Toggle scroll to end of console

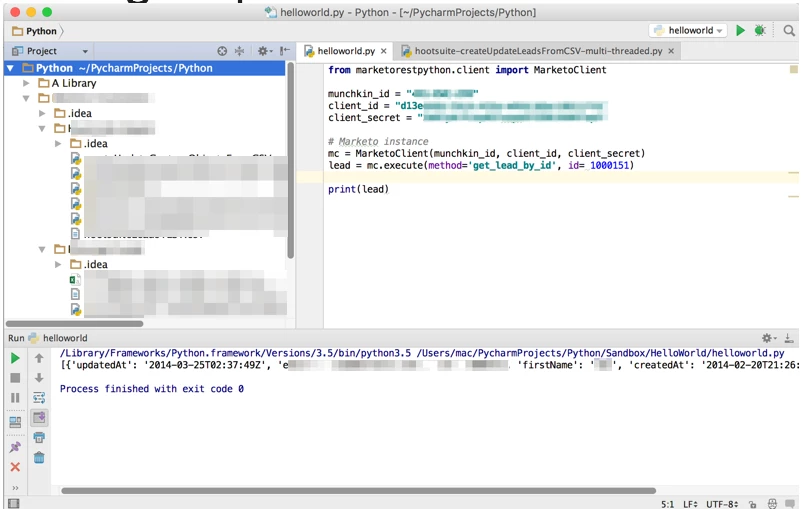[x=39, y=417]
